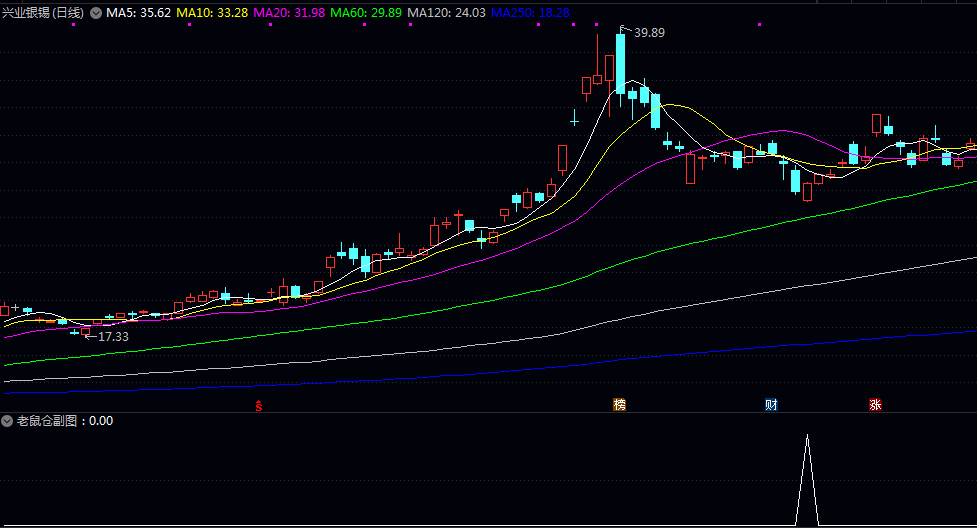Click the flag icon beside 39.89 high

point(624,28)
